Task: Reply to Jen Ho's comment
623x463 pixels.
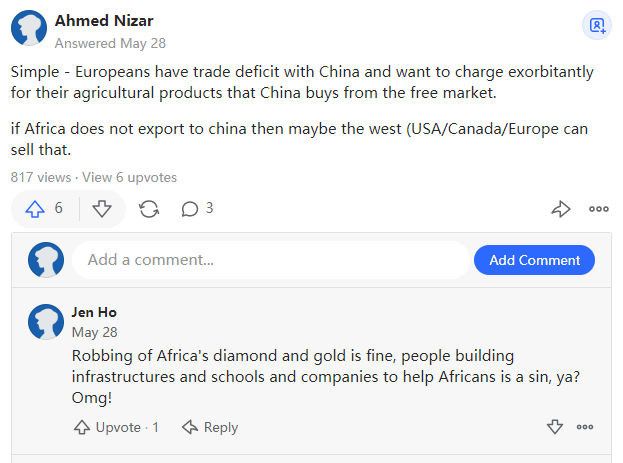Action: pyautogui.click(x=210, y=427)
